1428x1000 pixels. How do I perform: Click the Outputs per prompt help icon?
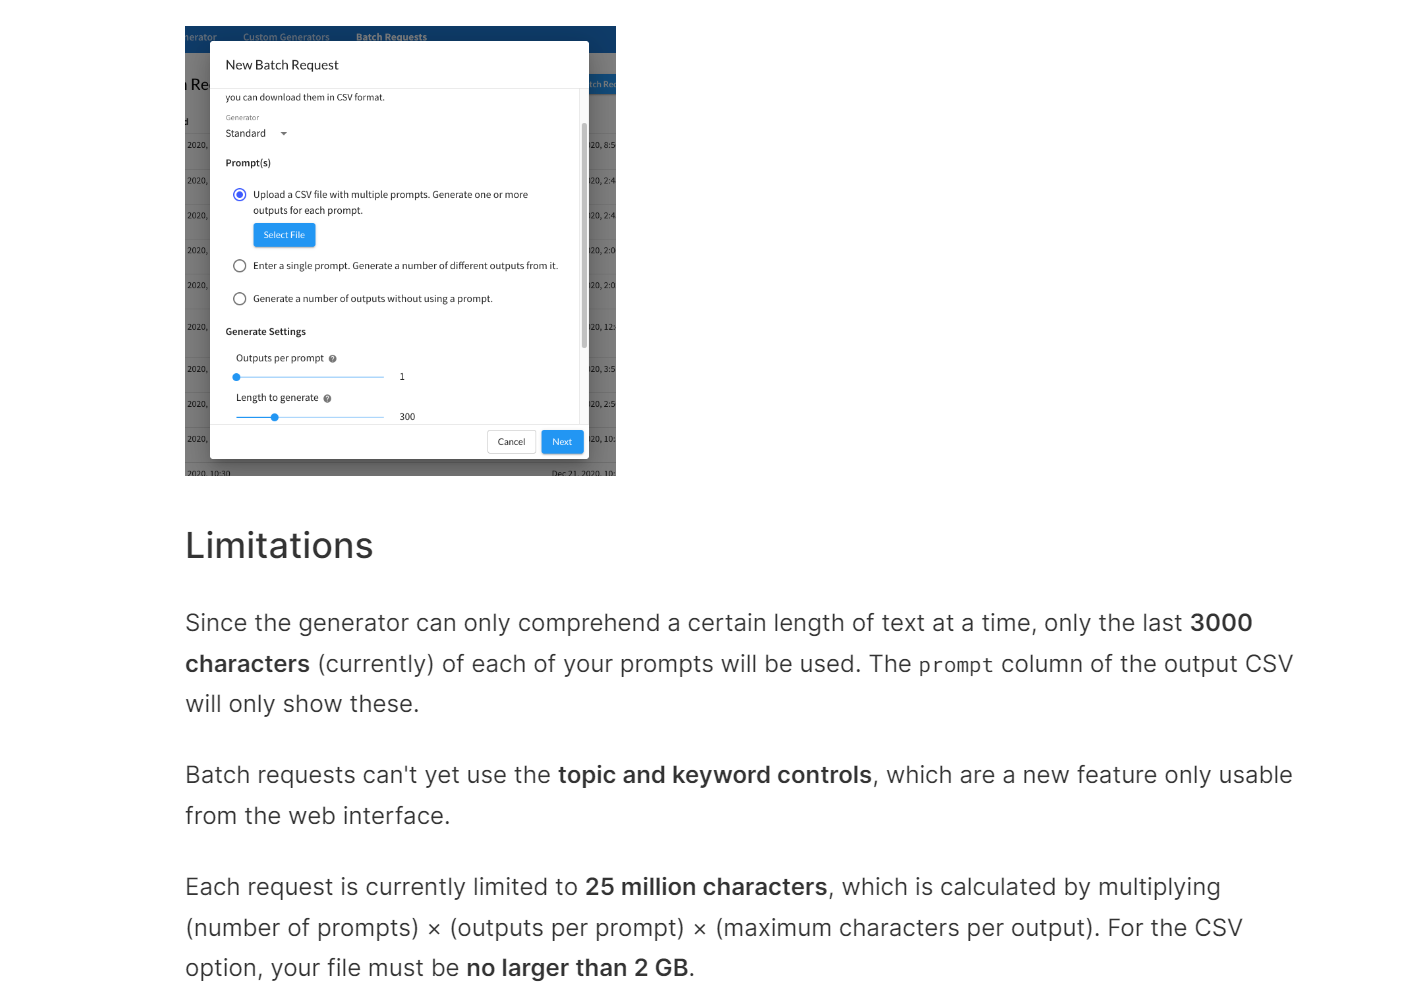[333, 358]
